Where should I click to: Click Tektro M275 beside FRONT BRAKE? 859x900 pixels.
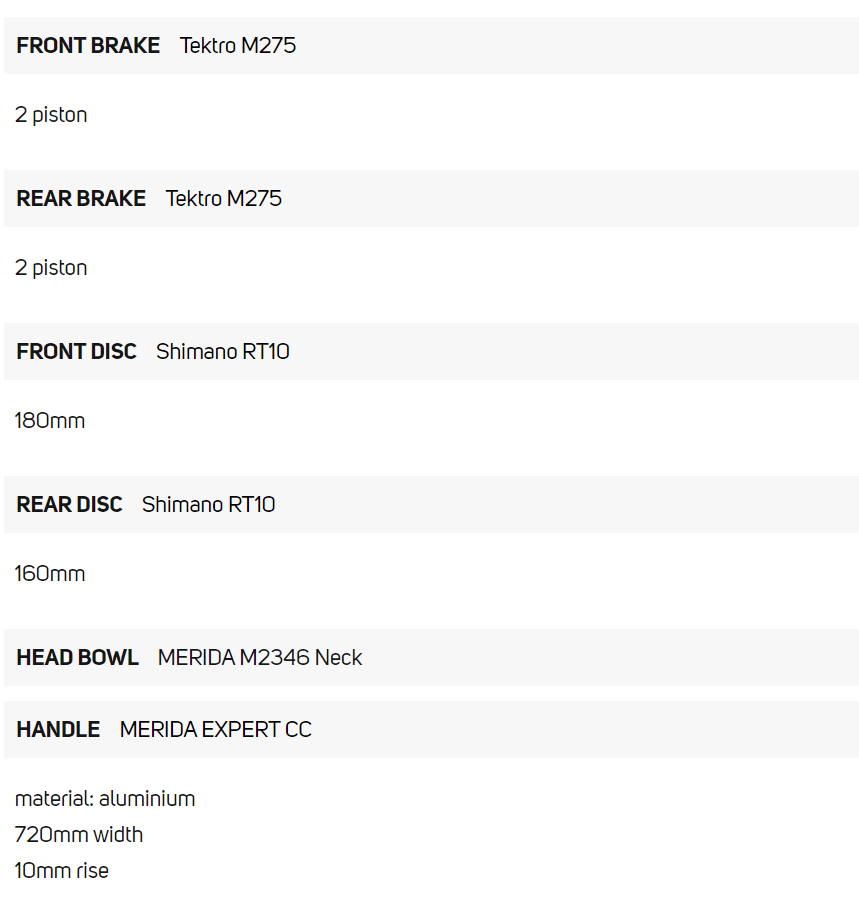click(x=238, y=46)
